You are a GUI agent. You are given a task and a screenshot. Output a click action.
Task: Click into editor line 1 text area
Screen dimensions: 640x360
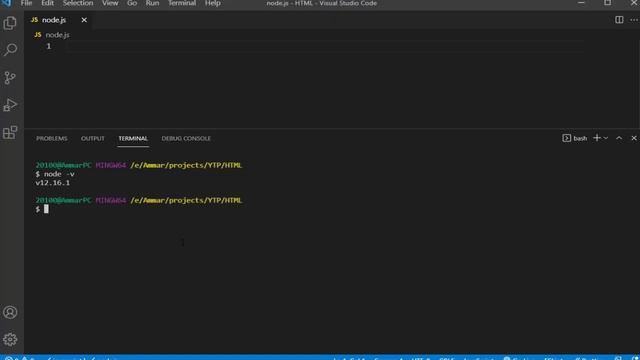pyautogui.click(x=324, y=46)
